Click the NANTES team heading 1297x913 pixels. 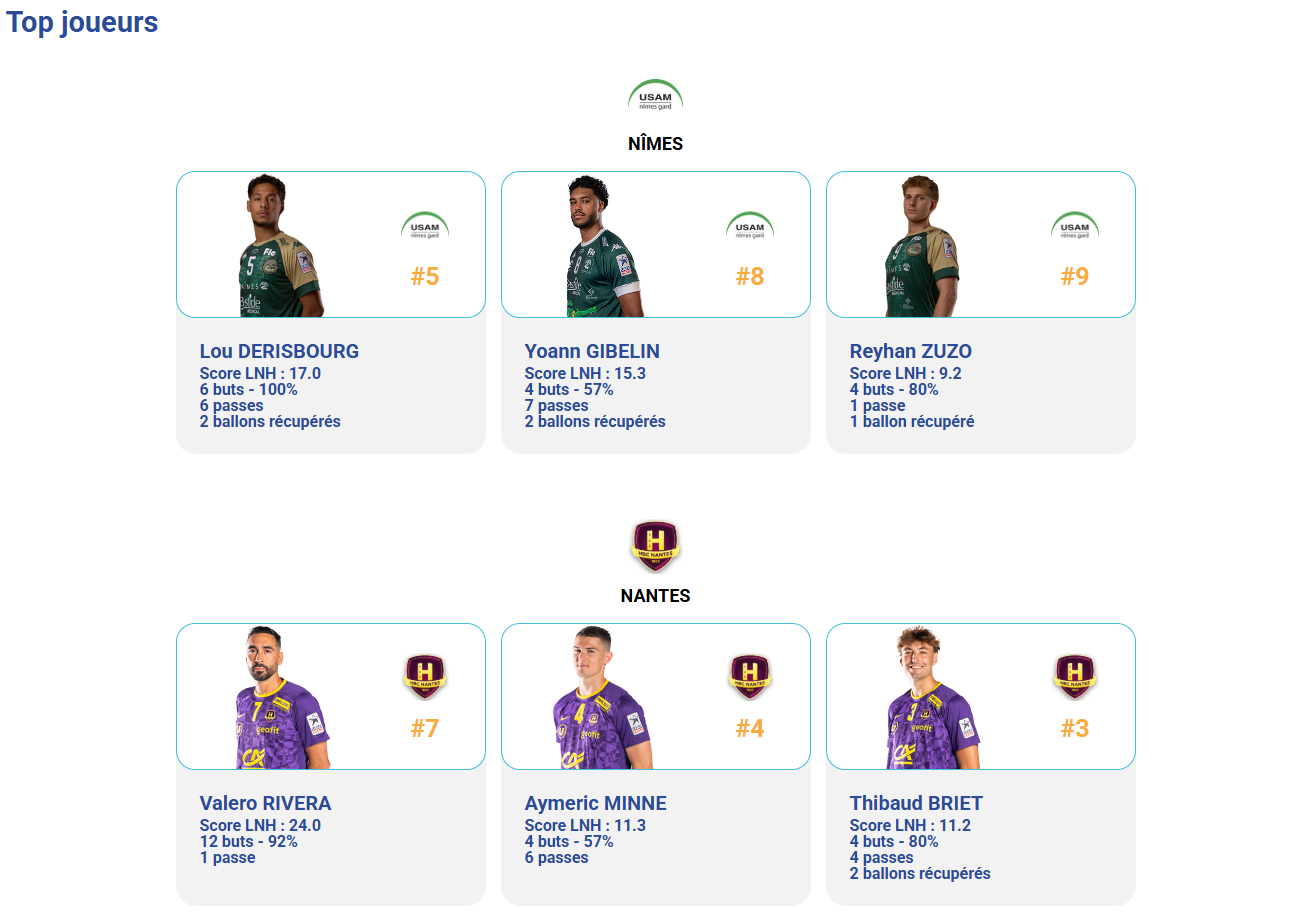pyautogui.click(x=655, y=596)
